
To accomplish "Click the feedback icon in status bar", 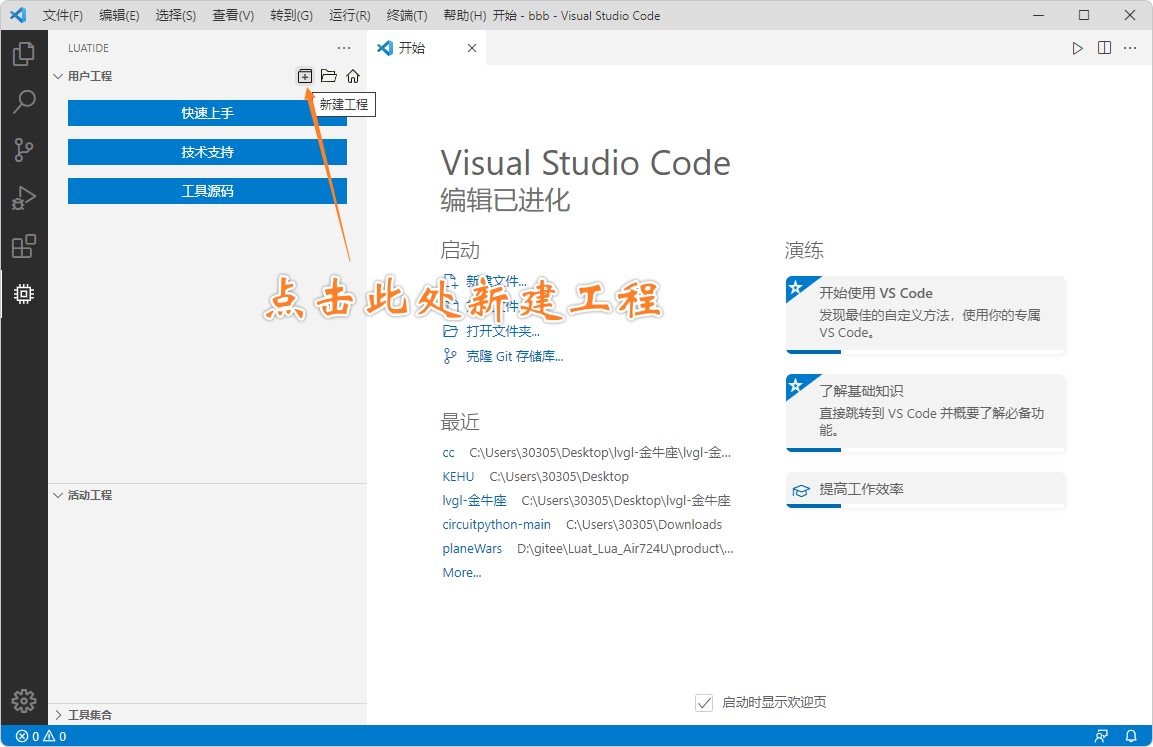I will pyautogui.click(x=1101, y=736).
